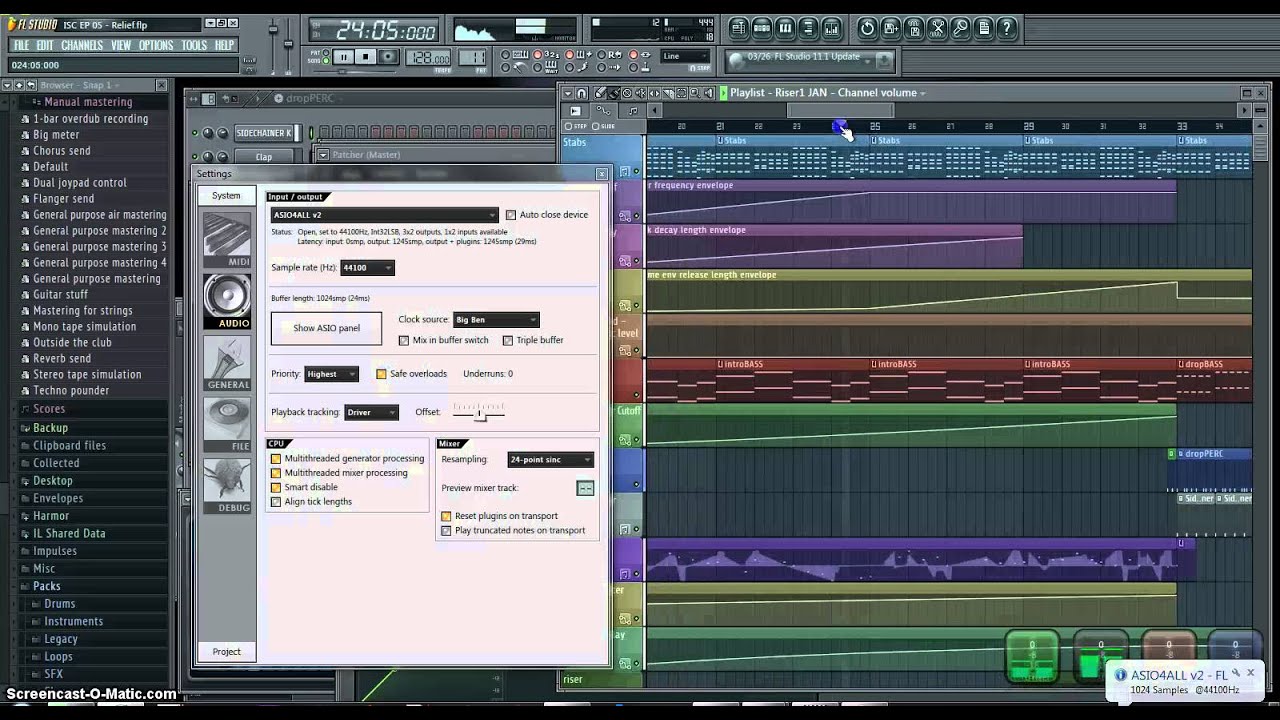Viewport: 1280px width, 720px height.
Task: Open the CHANNELS menu
Action: [81, 45]
